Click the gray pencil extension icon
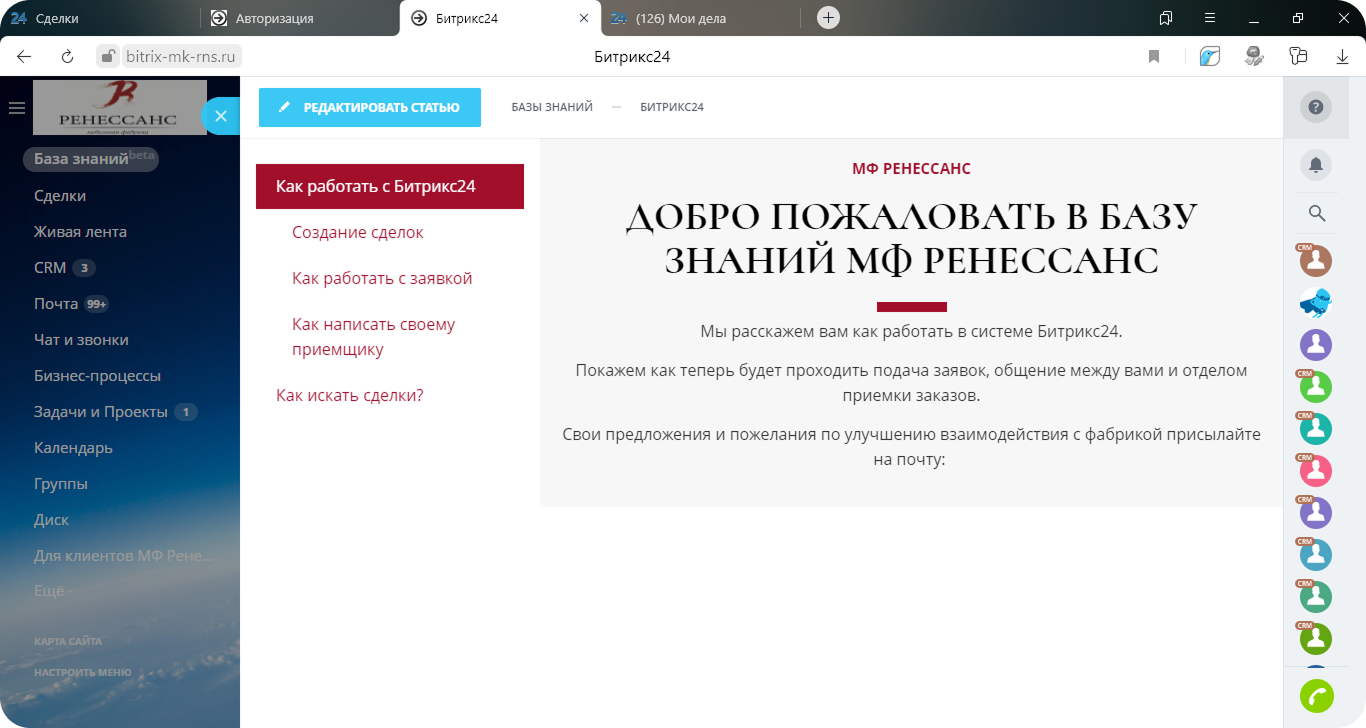The height and width of the screenshot is (728, 1366). [x=1254, y=57]
